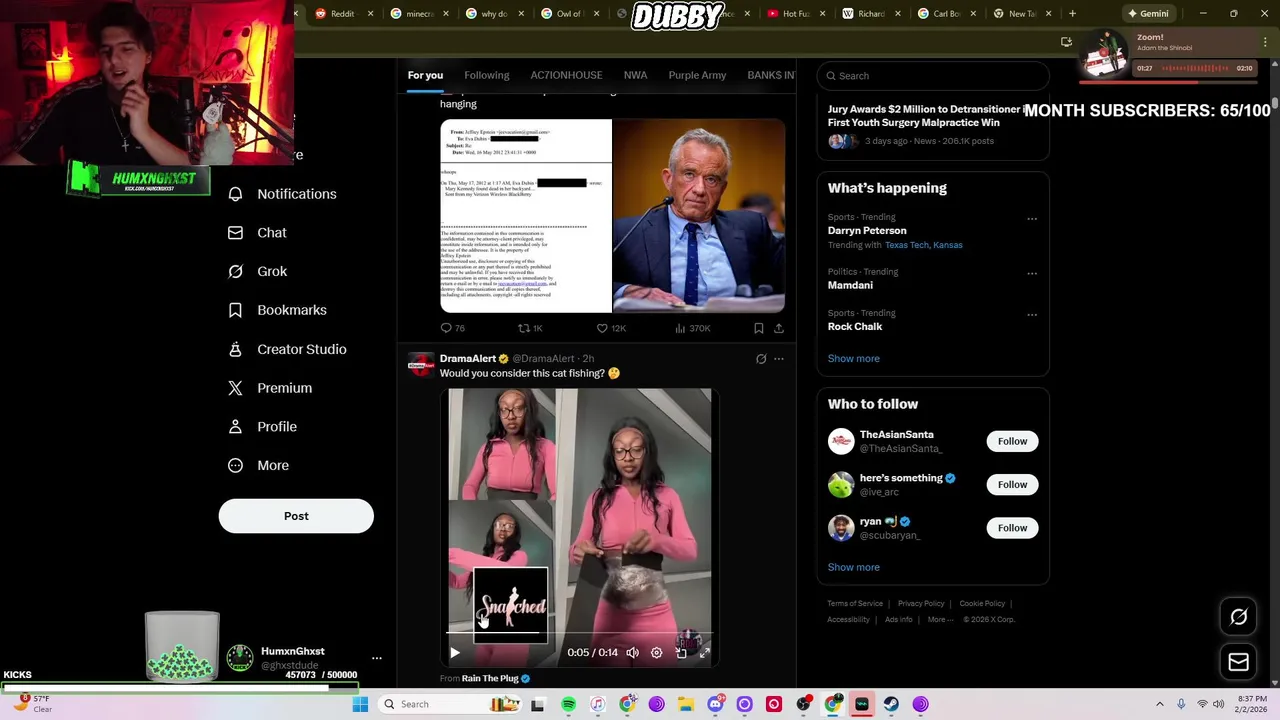Image resolution: width=1280 pixels, height=720 pixels.
Task: Like the post with 12K likes
Action: [610, 328]
